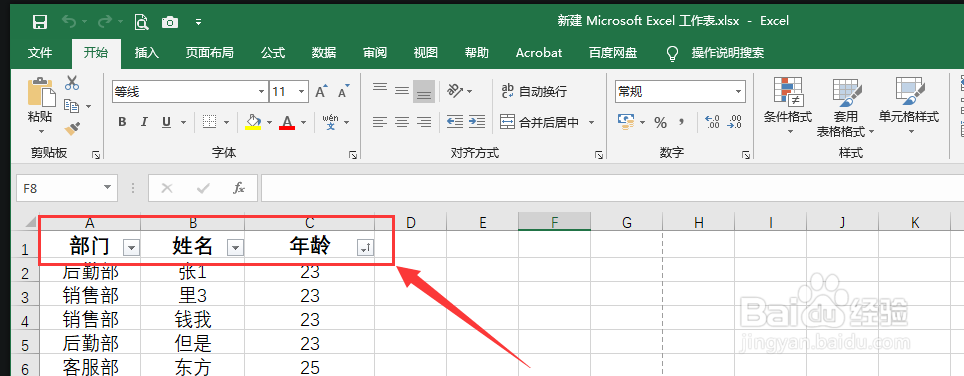Click the camera screenshot icon

pos(170,23)
